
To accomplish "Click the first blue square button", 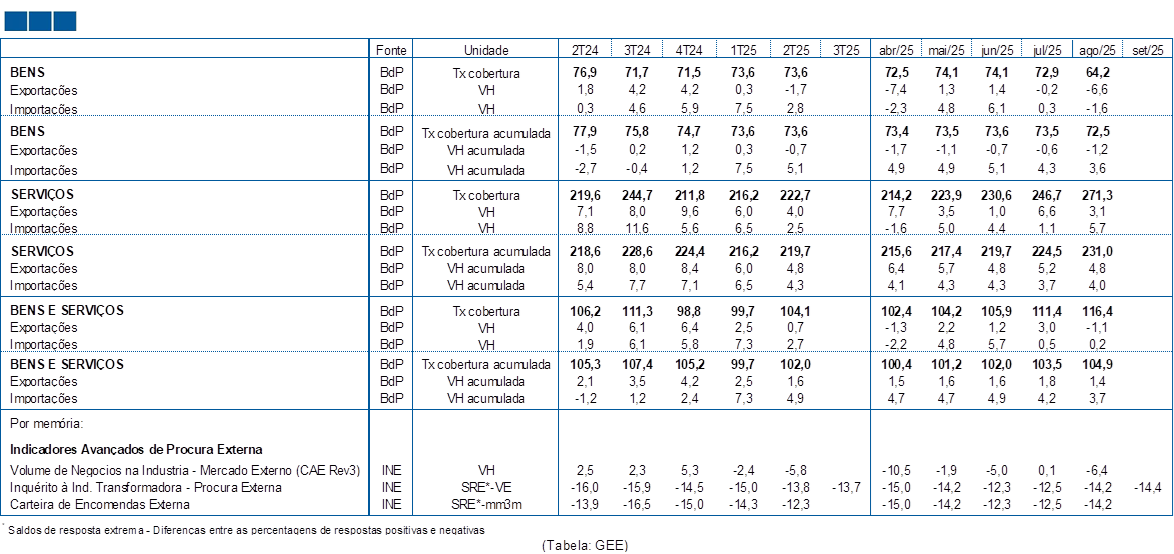I will tap(14, 20).
